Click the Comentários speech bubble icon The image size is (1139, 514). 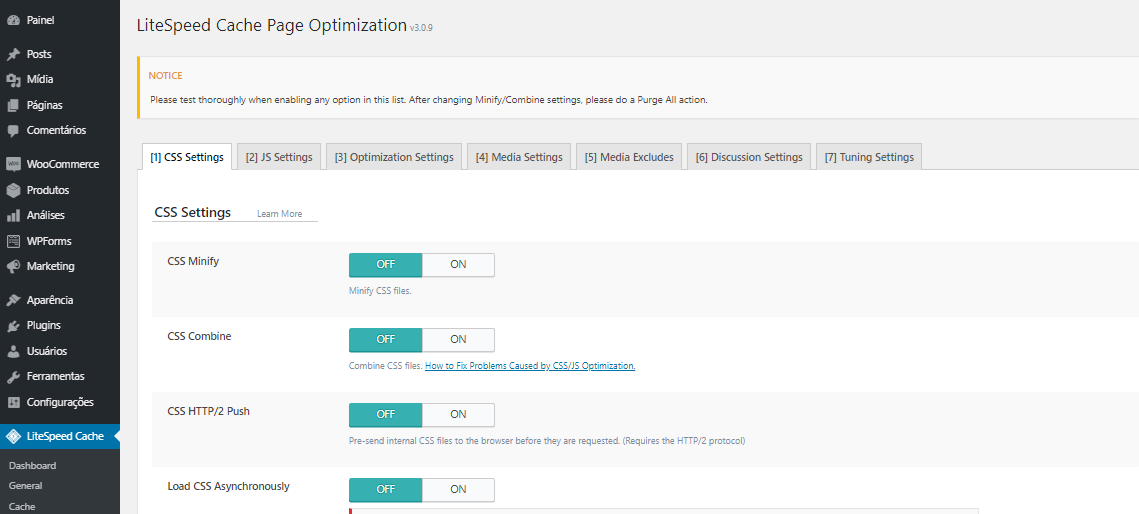click(x=13, y=131)
